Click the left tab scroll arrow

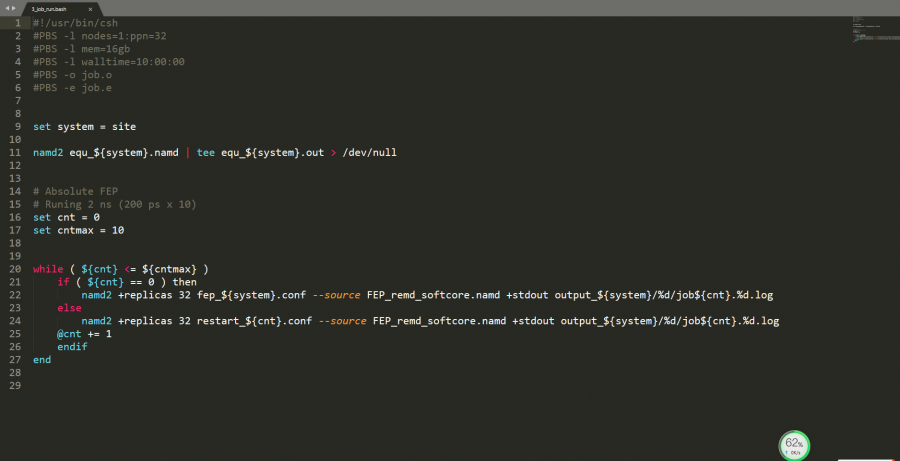point(6,7)
